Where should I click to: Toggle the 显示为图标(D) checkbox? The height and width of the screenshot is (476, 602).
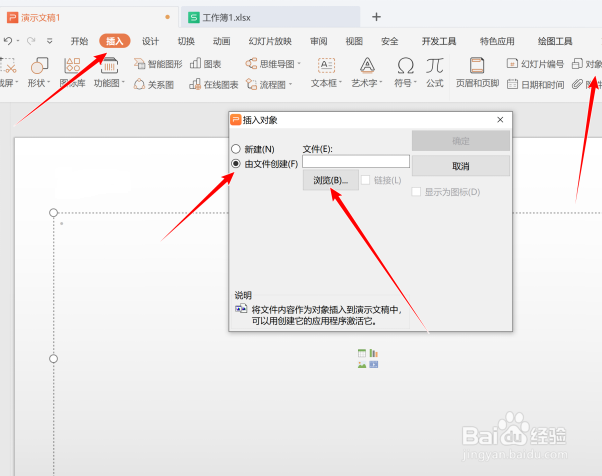[416, 192]
